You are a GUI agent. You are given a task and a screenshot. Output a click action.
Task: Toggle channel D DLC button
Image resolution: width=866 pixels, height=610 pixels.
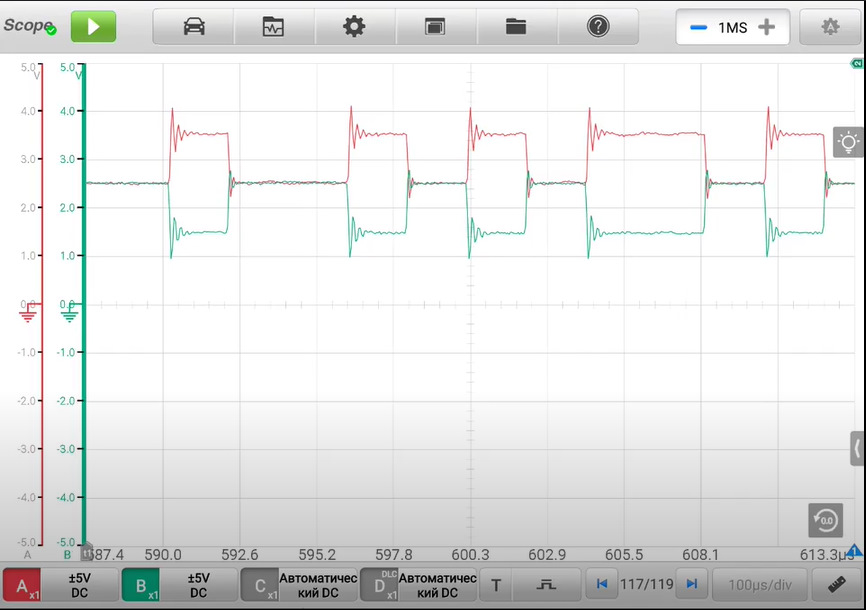pyautogui.click(x=379, y=585)
